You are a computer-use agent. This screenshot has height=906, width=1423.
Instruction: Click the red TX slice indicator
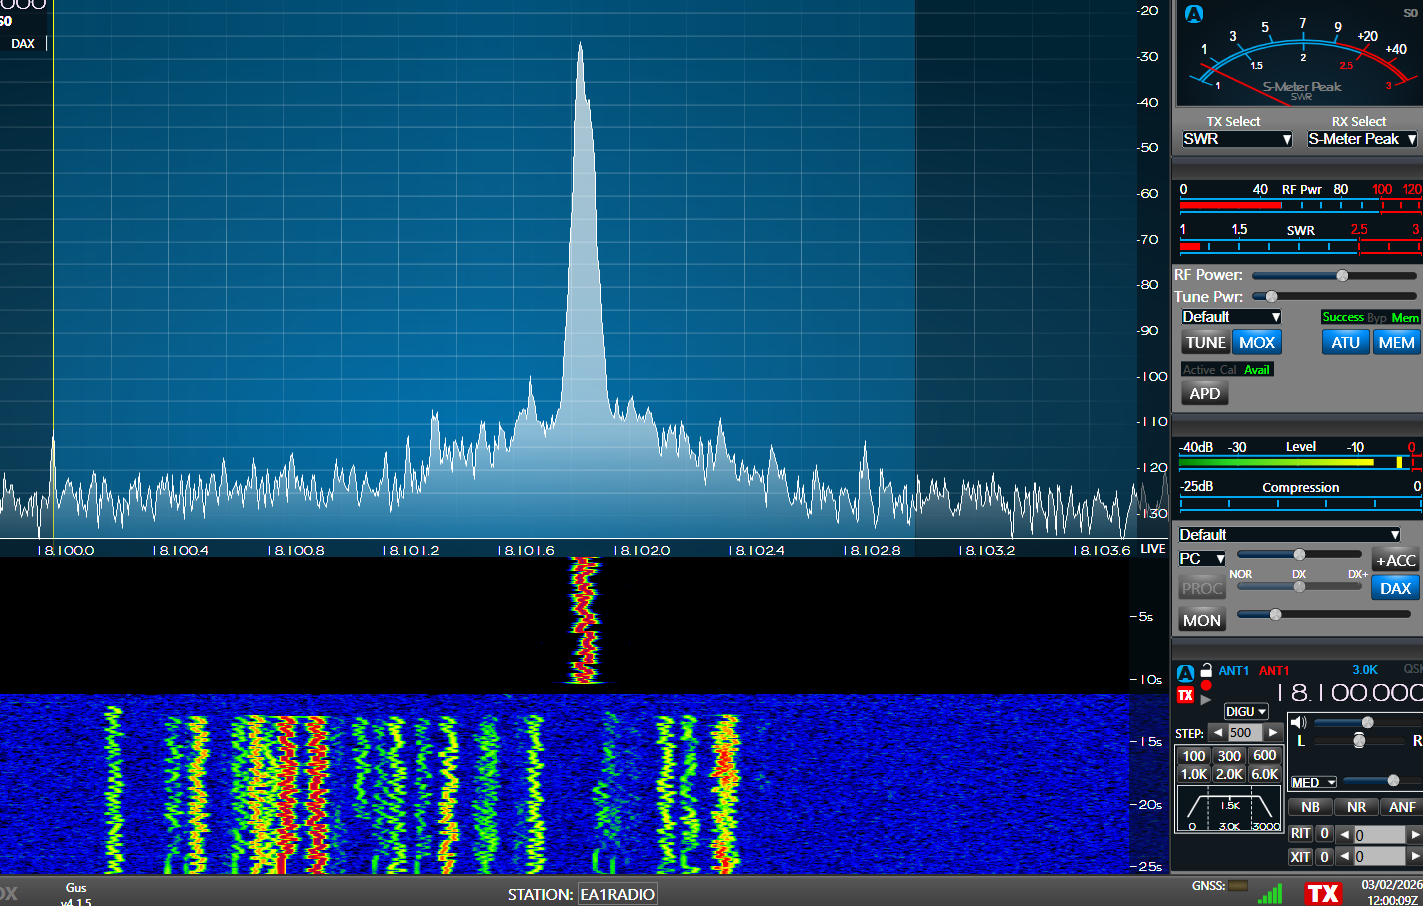click(x=1185, y=695)
